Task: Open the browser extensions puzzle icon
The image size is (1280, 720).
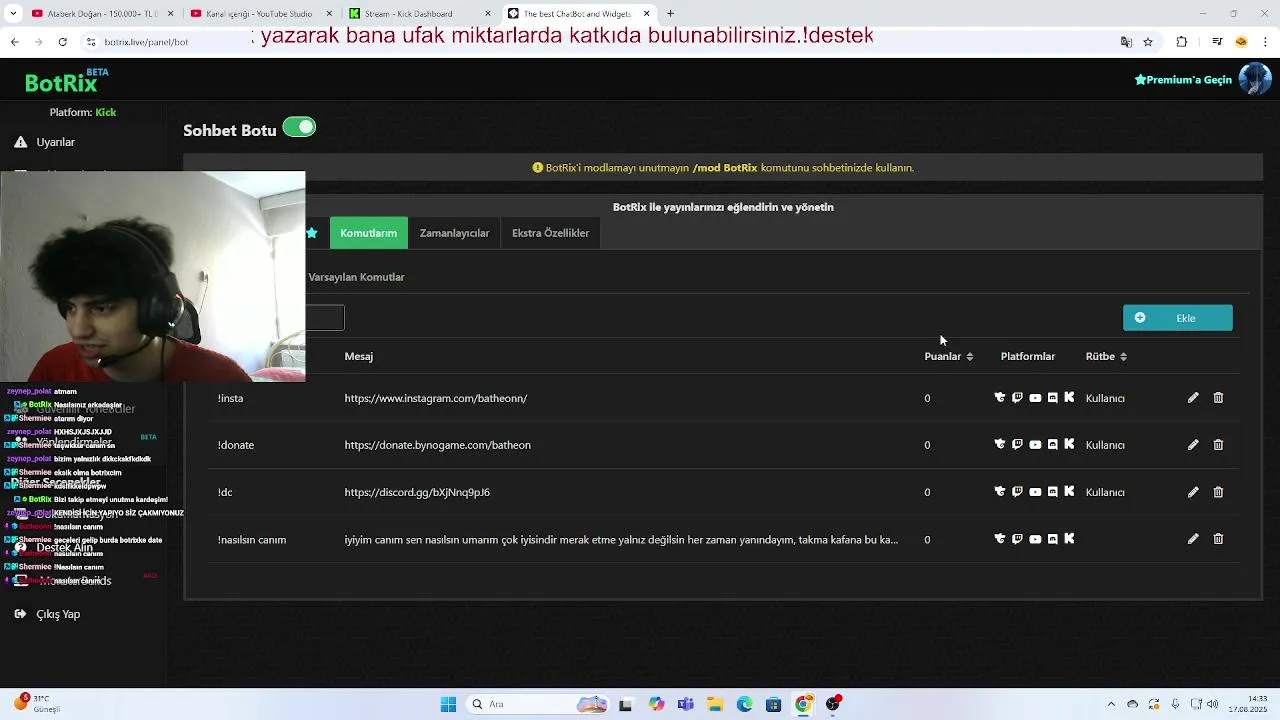Action: click(x=1182, y=42)
